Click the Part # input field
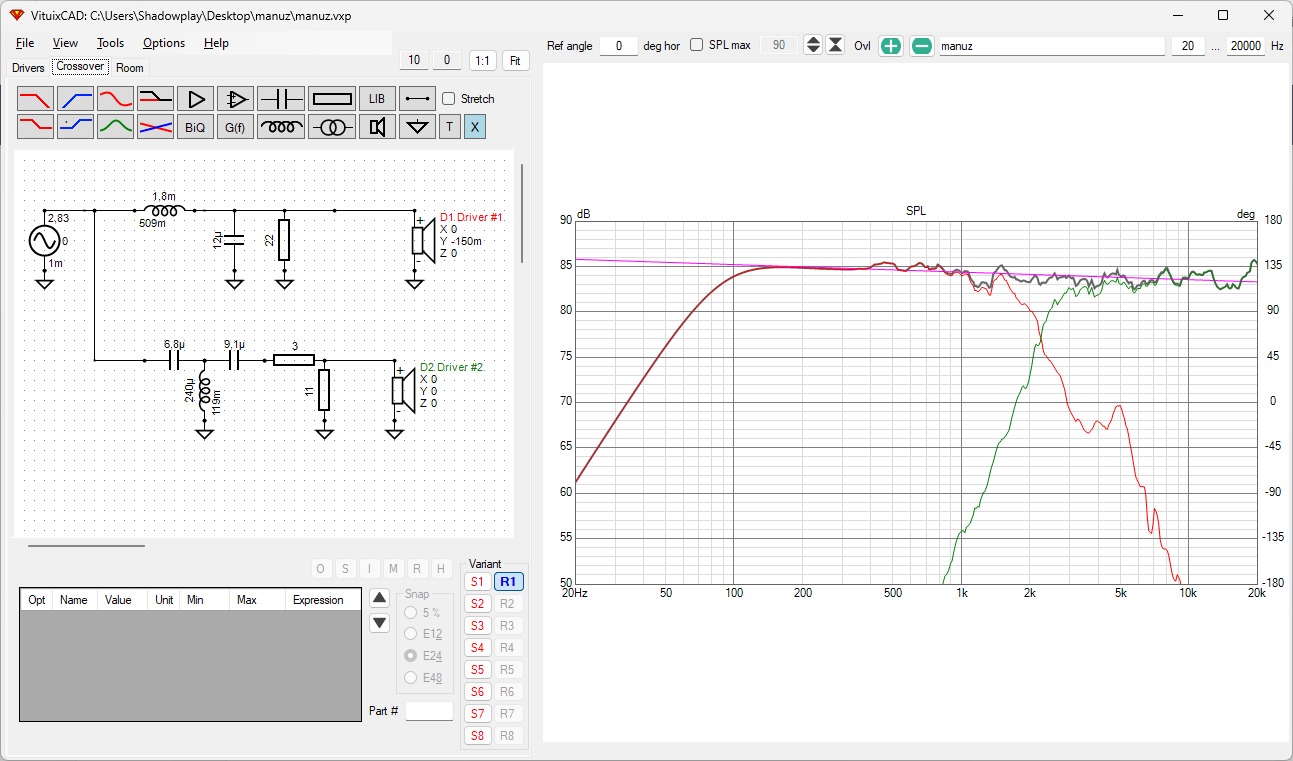This screenshot has height=761, width=1293. (x=429, y=711)
